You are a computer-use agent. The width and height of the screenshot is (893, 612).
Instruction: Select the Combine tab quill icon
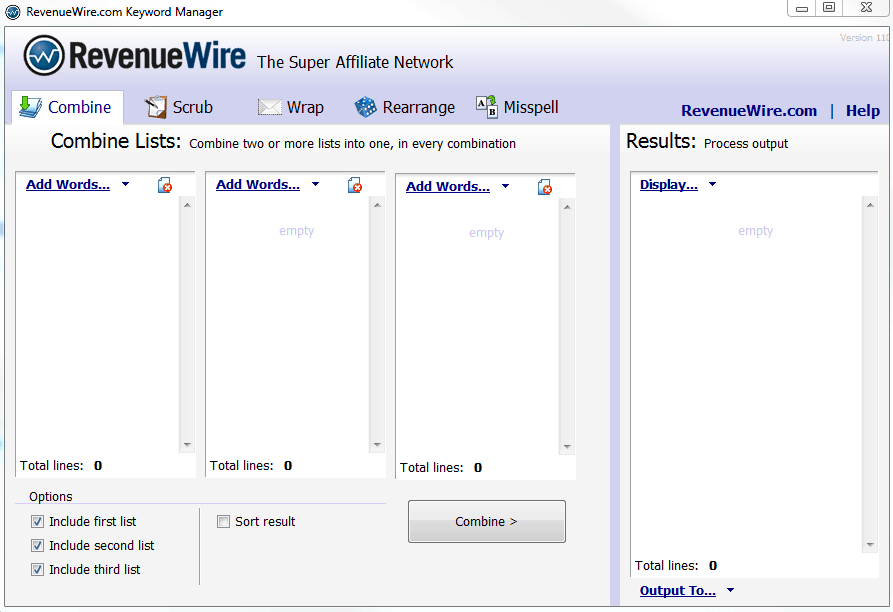30,106
